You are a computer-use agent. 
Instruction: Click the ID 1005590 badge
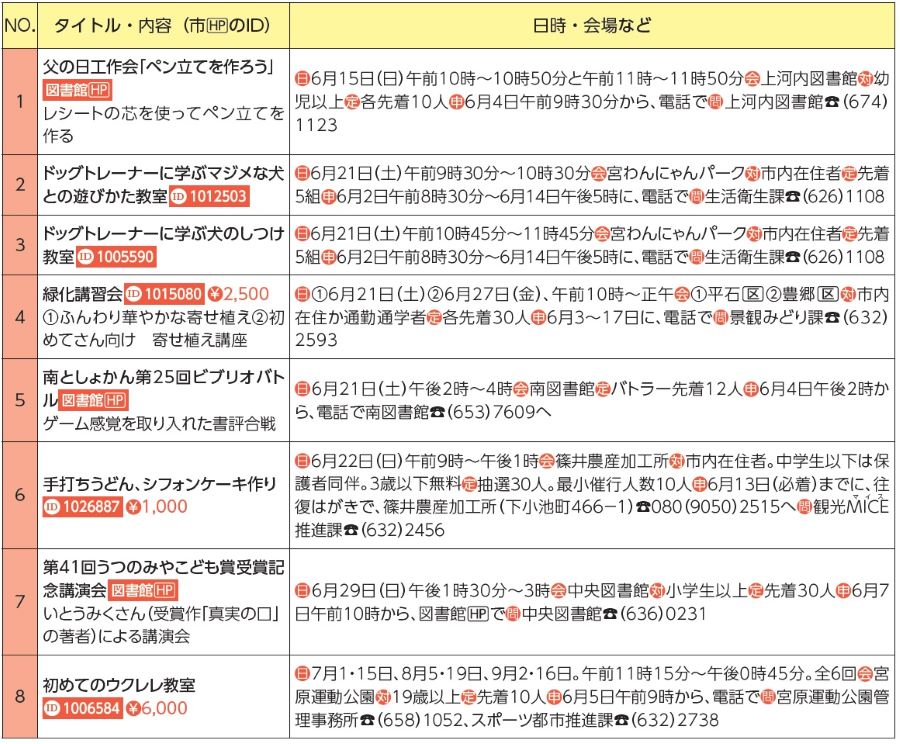(x=116, y=257)
